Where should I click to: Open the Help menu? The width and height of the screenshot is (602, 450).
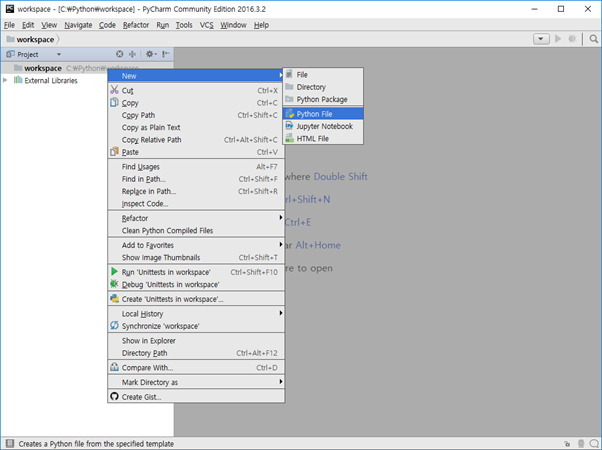[x=261, y=25]
